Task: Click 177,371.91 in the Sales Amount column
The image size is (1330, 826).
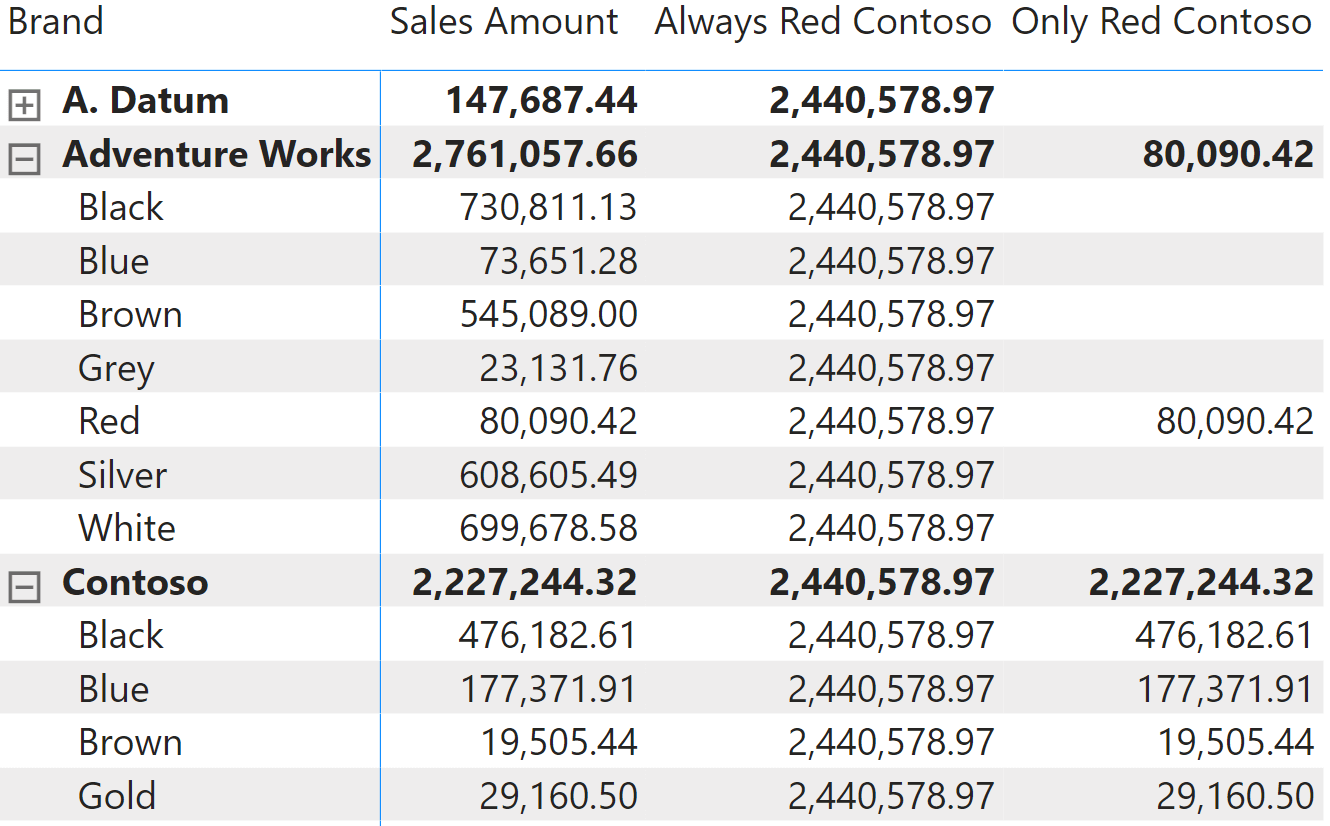Action: (548, 689)
